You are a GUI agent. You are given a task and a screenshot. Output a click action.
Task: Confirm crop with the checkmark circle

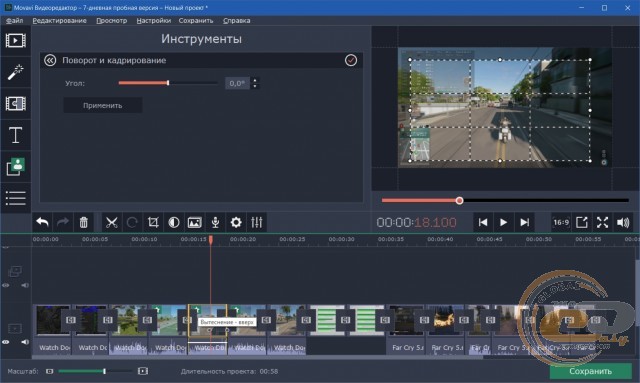click(351, 60)
